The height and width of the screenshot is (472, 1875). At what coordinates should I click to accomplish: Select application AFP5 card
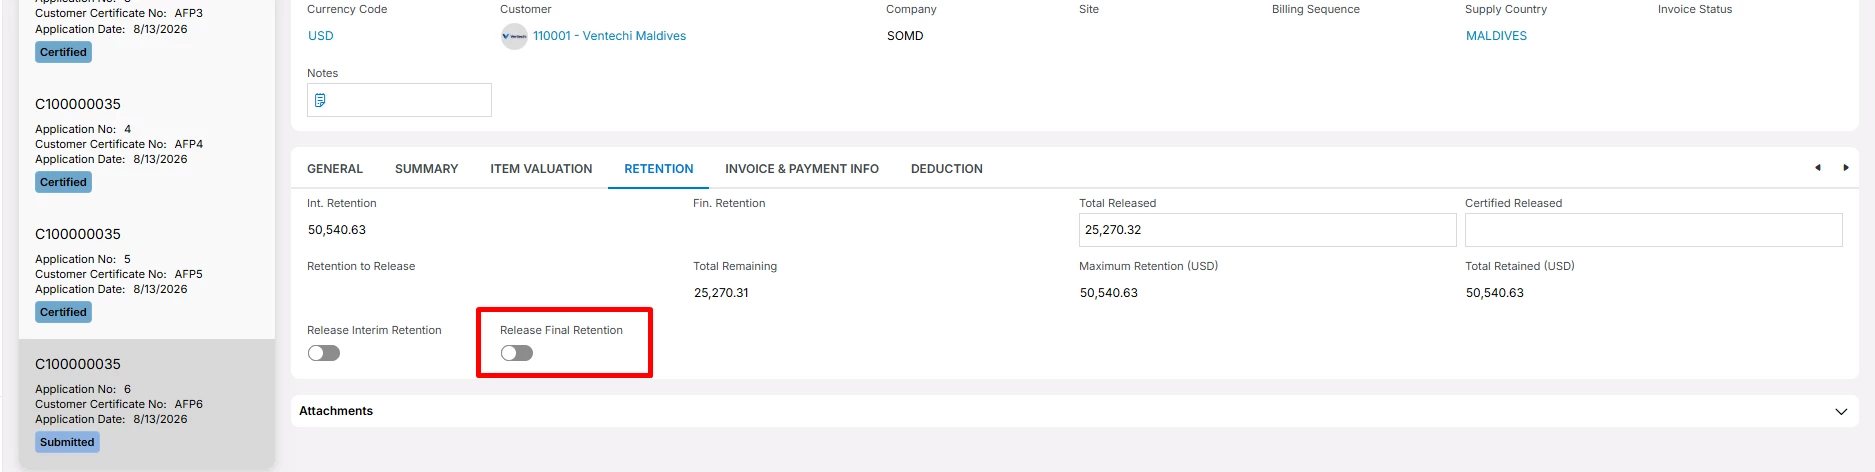147,275
